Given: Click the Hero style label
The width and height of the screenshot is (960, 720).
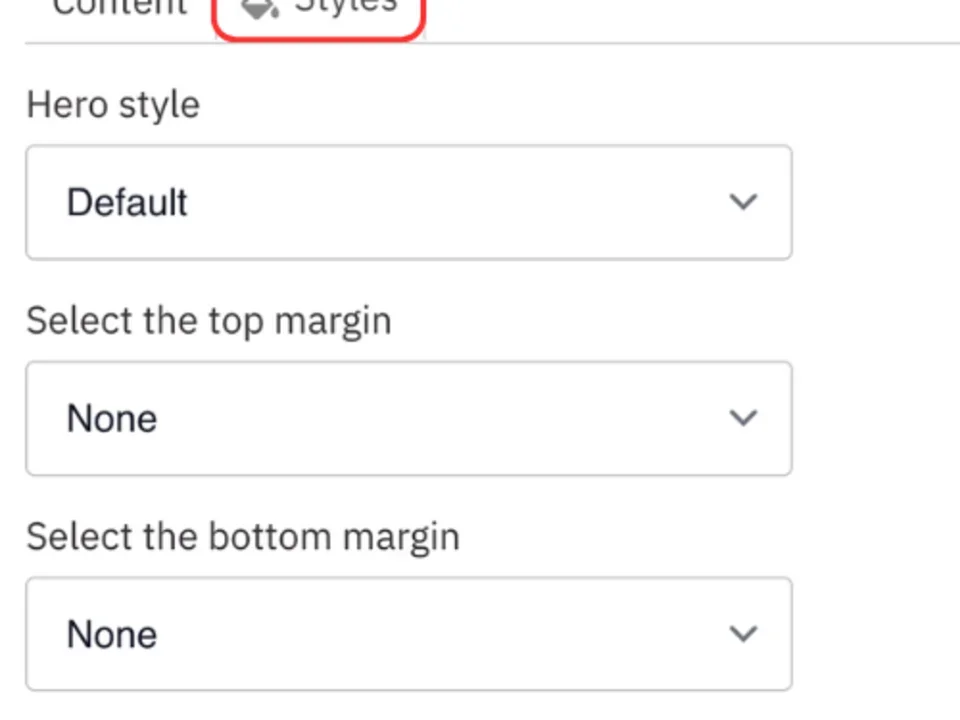Looking at the screenshot, I should [112, 103].
